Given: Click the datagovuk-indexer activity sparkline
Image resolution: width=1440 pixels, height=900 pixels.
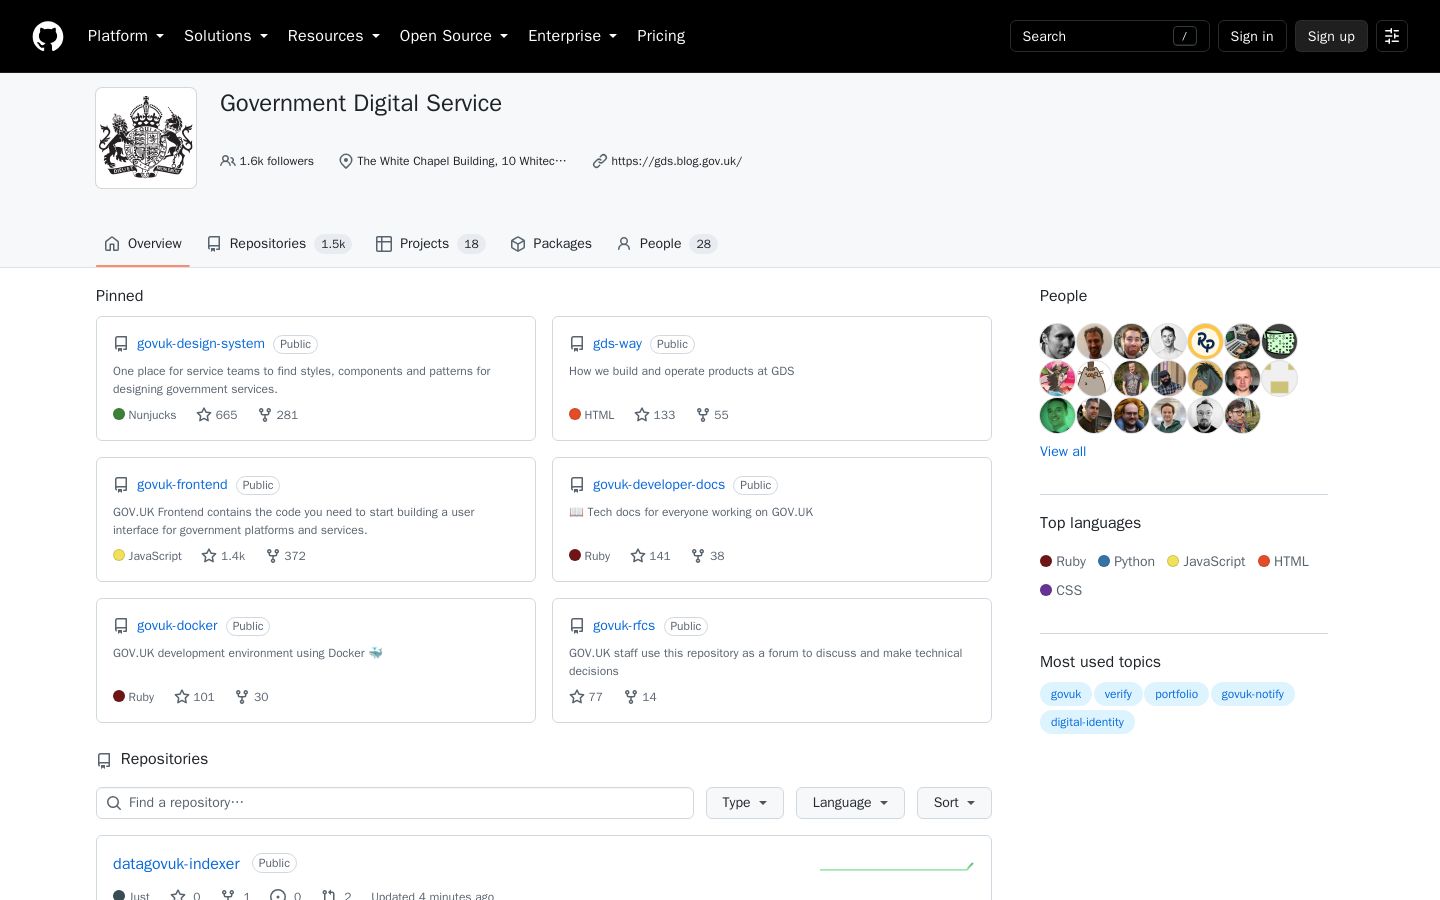Looking at the screenshot, I should pos(897,866).
